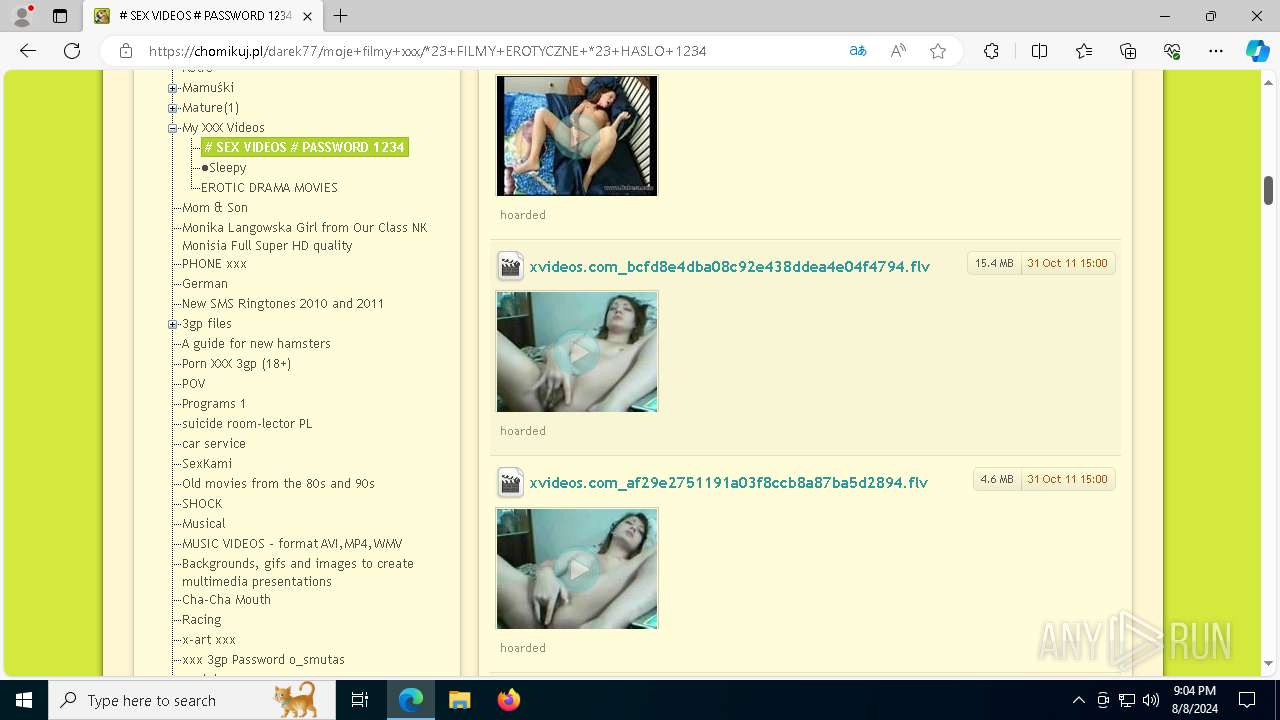Open the Racing folder
The width and height of the screenshot is (1280, 720).
click(202, 619)
